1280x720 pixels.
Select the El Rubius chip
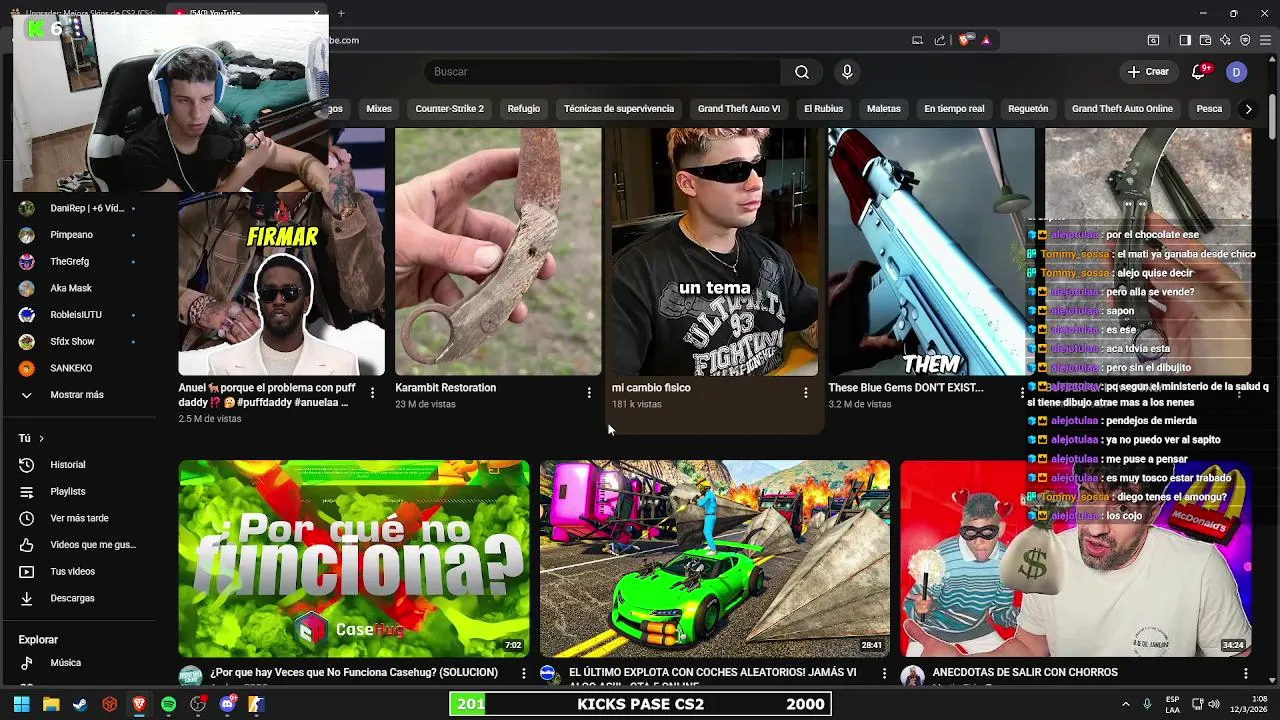(x=823, y=109)
